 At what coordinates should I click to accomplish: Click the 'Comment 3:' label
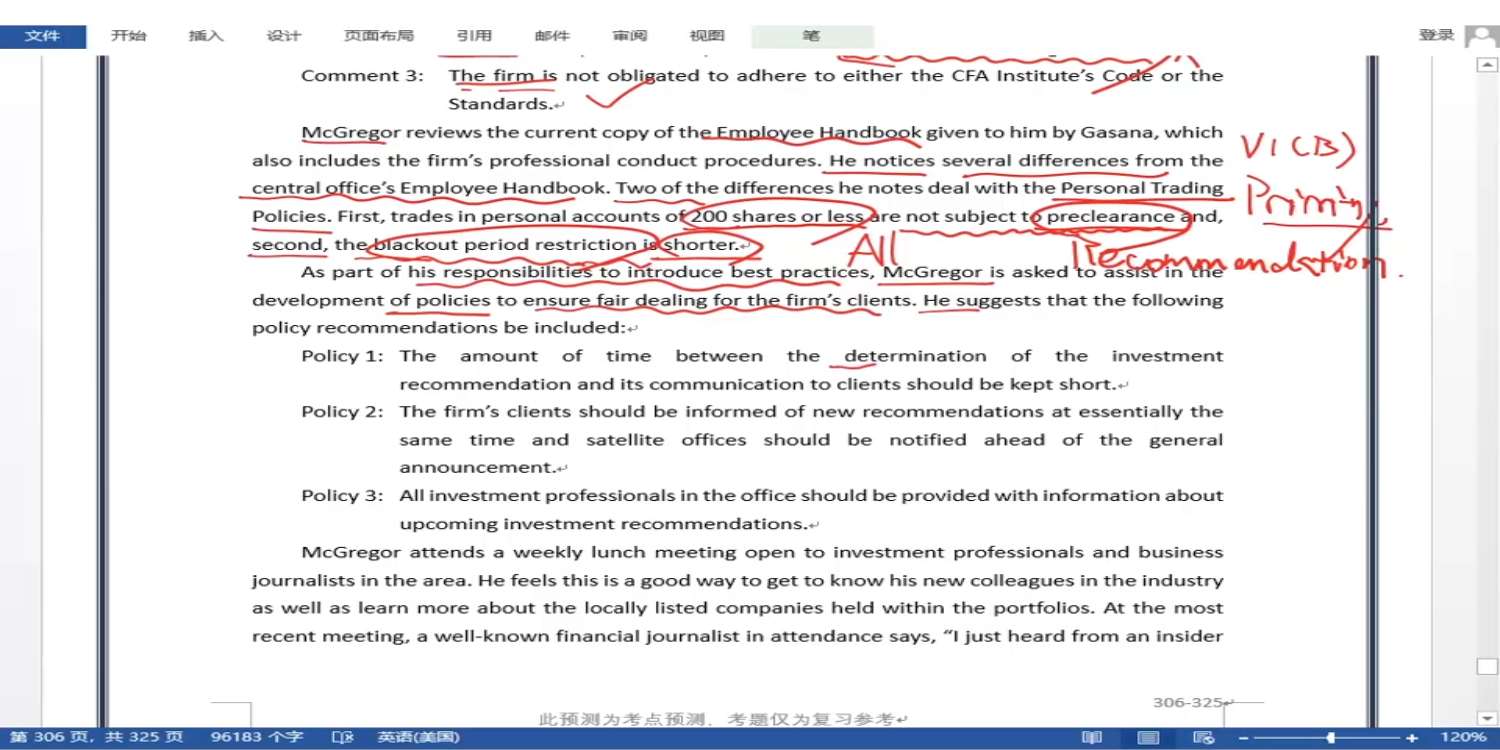pyautogui.click(x=362, y=76)
